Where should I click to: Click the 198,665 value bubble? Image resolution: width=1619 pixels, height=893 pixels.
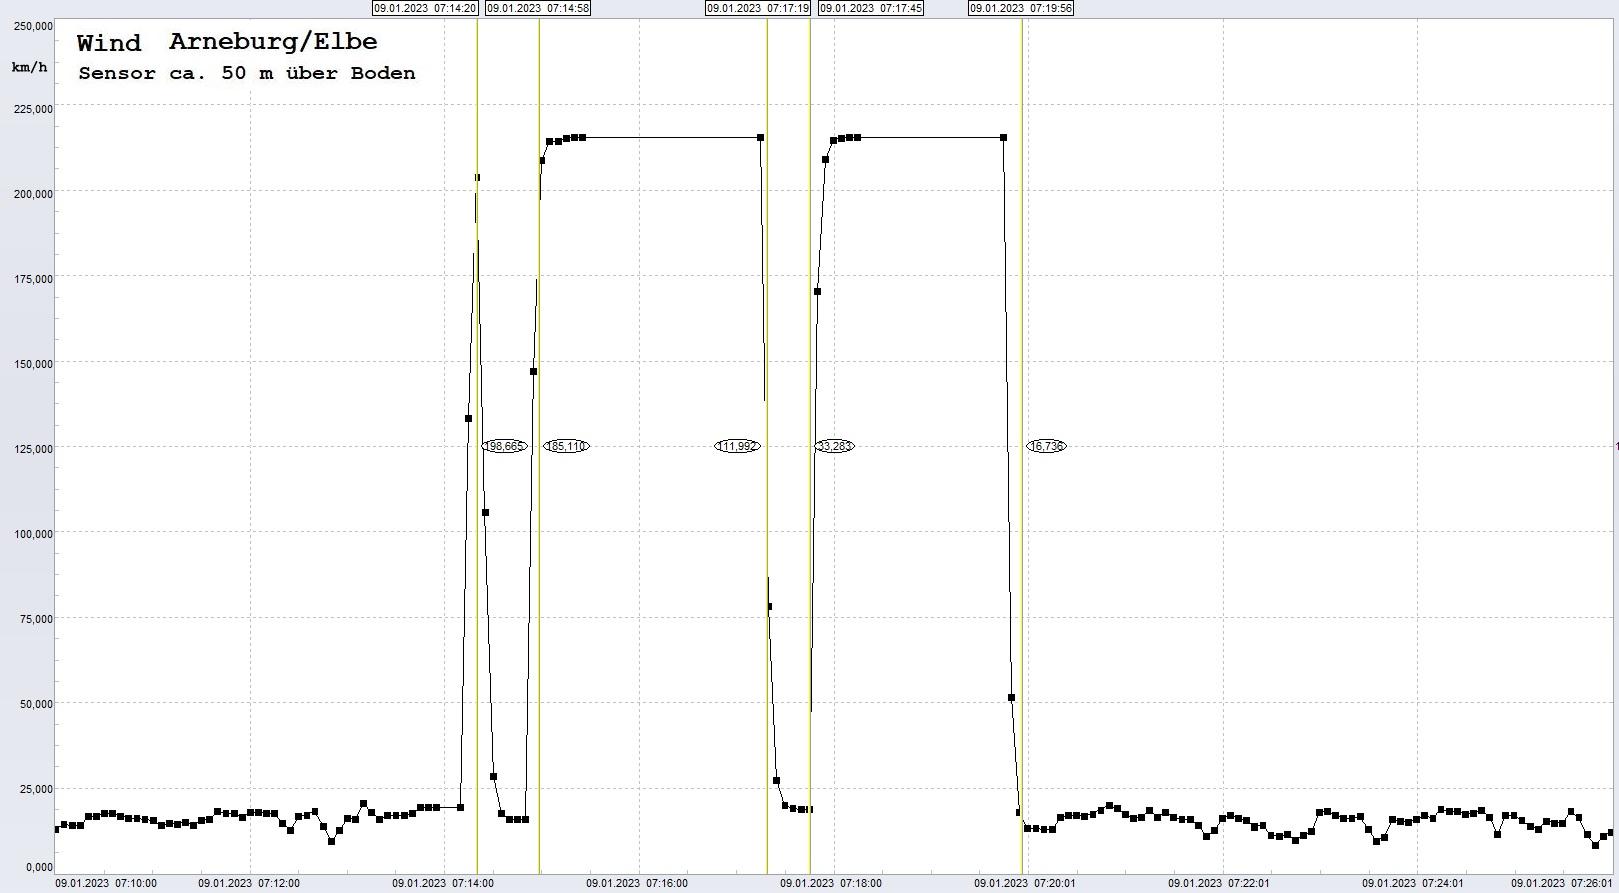pos(504,446)
